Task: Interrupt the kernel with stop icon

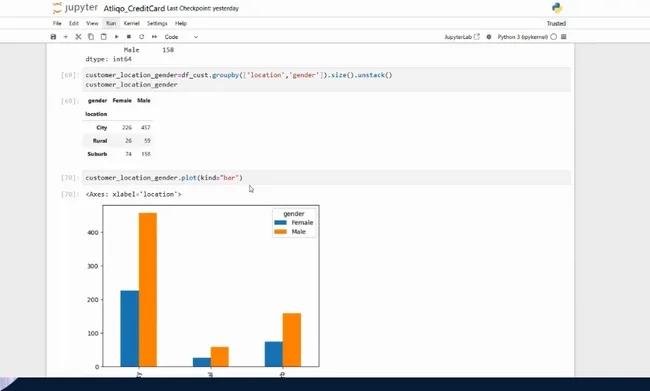Action: coord(129,37)
